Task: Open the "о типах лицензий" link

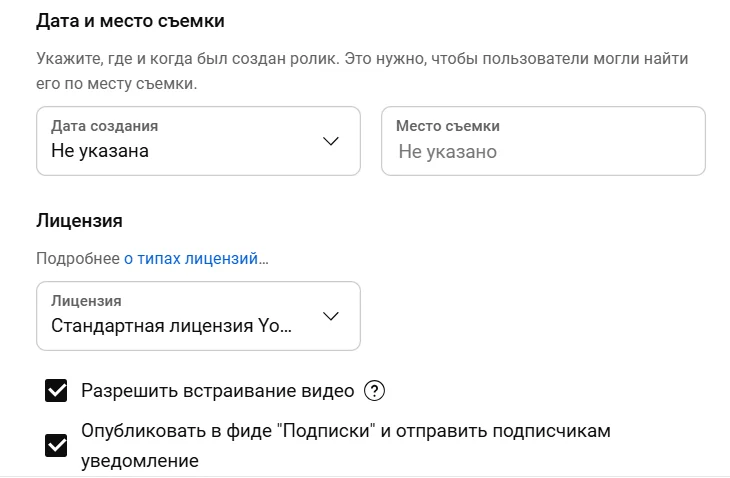Action: pos(196,258)
